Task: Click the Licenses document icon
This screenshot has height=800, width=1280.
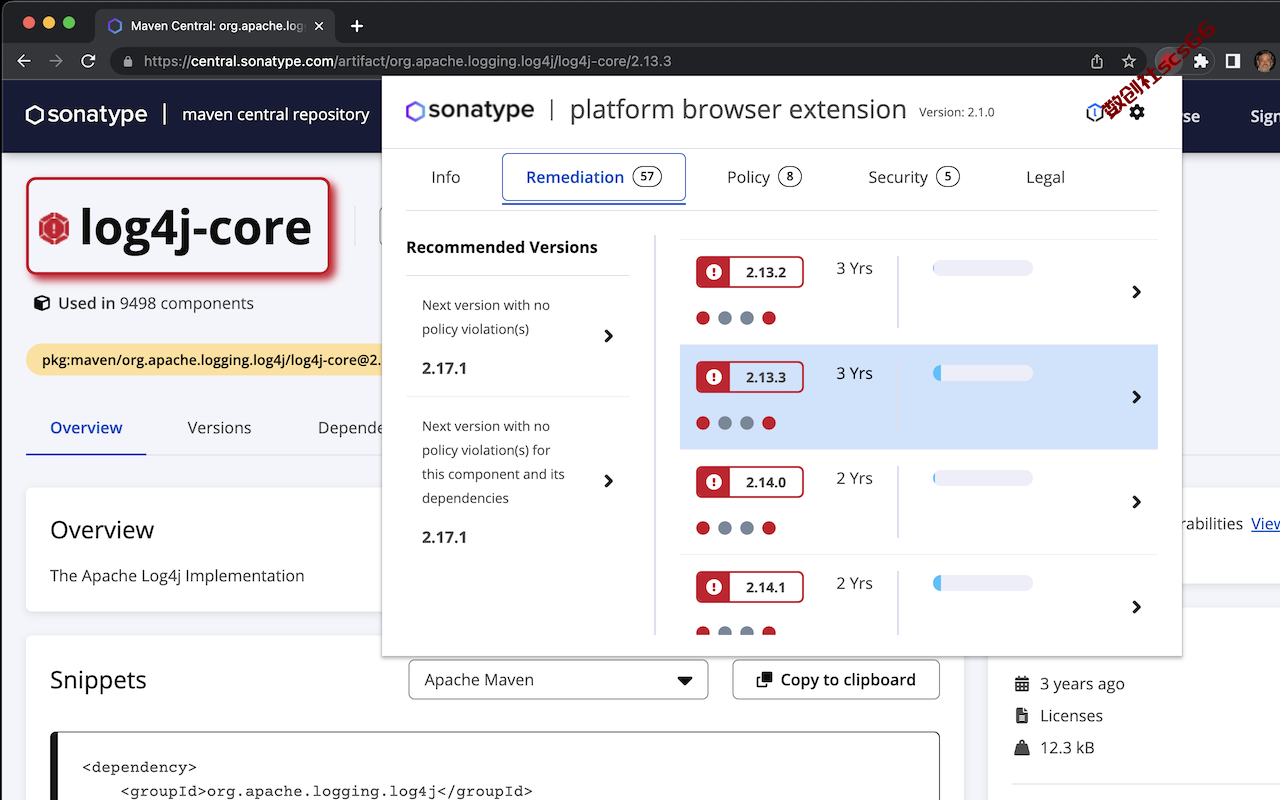Action: [x=1022, y=716]
